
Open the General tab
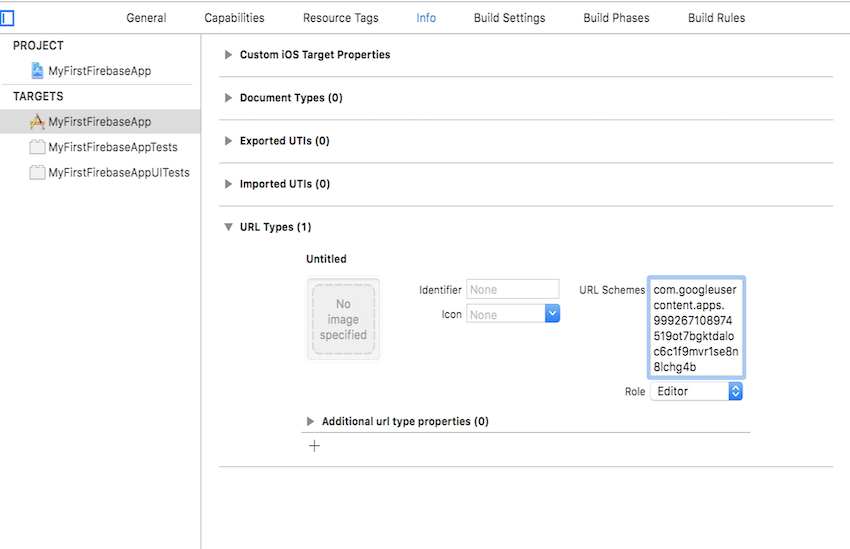point(146,18)
